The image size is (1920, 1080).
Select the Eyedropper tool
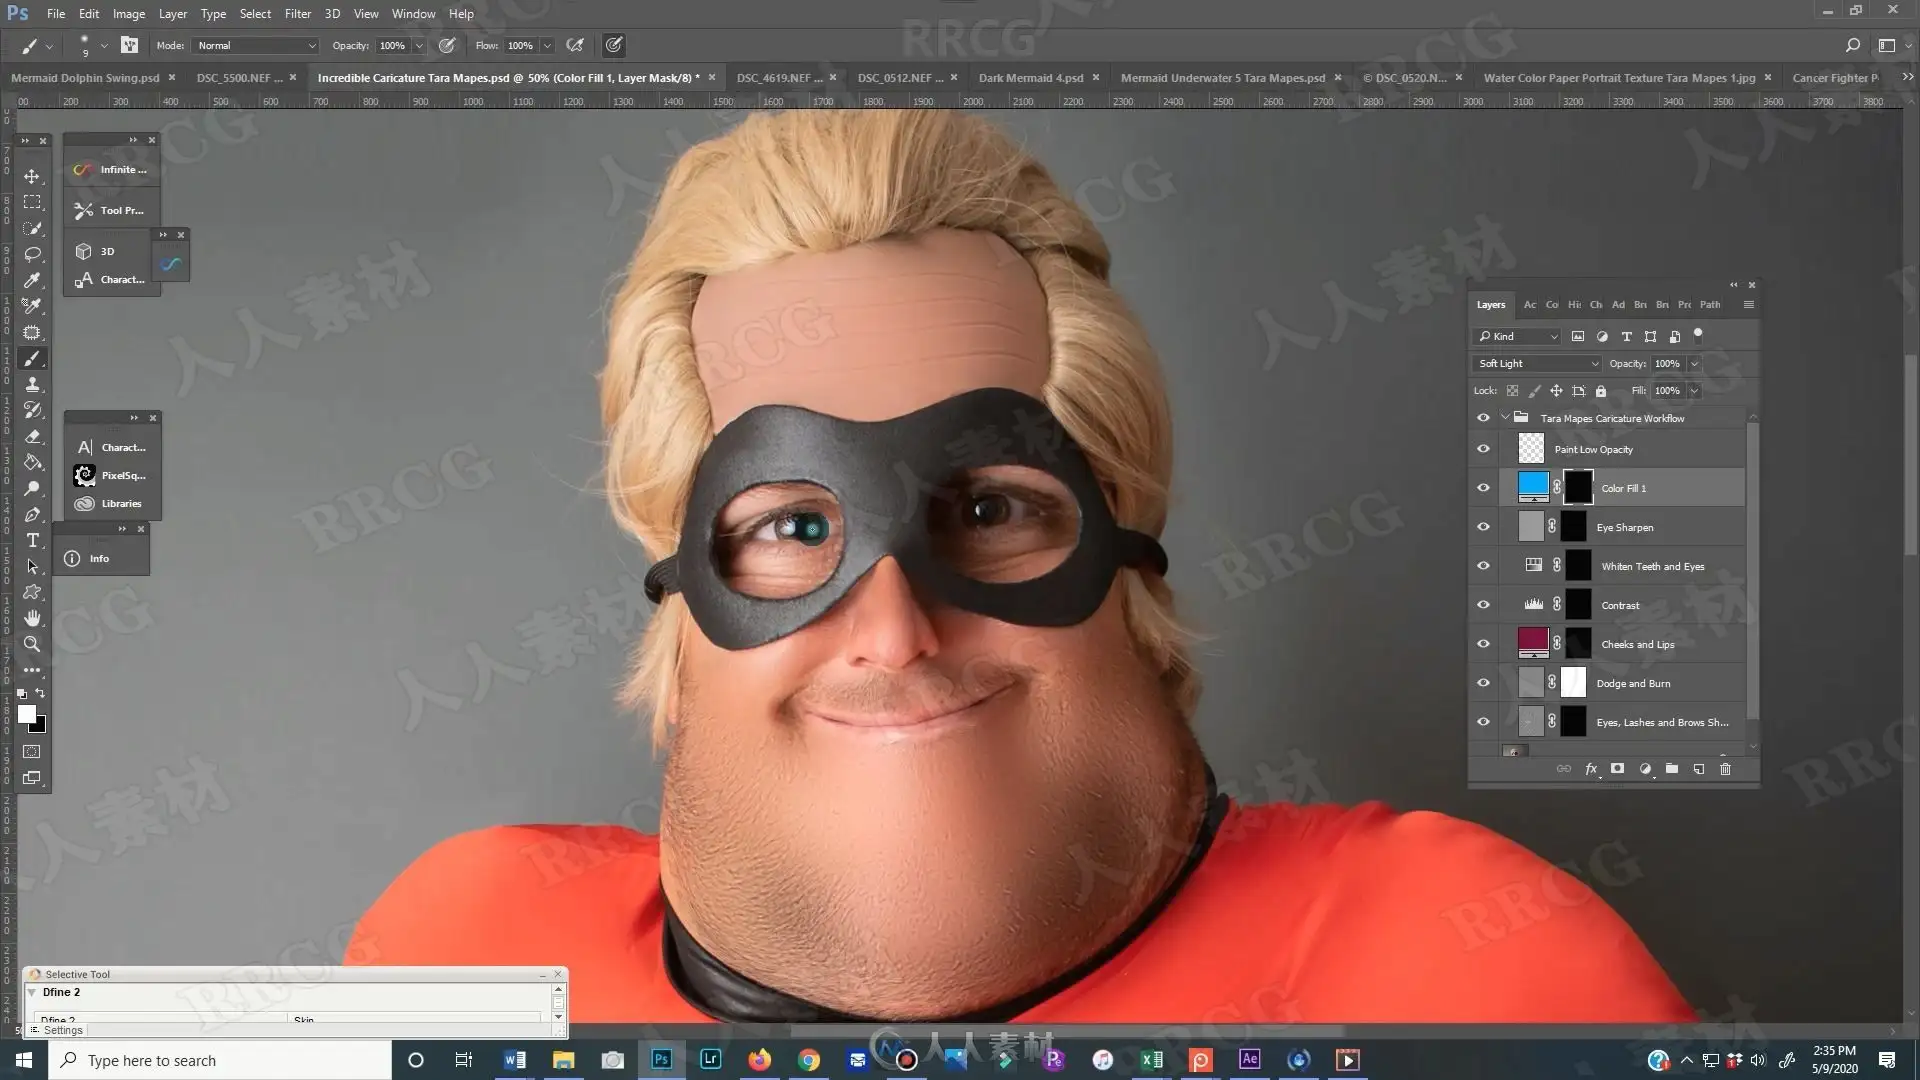[32, 280]
